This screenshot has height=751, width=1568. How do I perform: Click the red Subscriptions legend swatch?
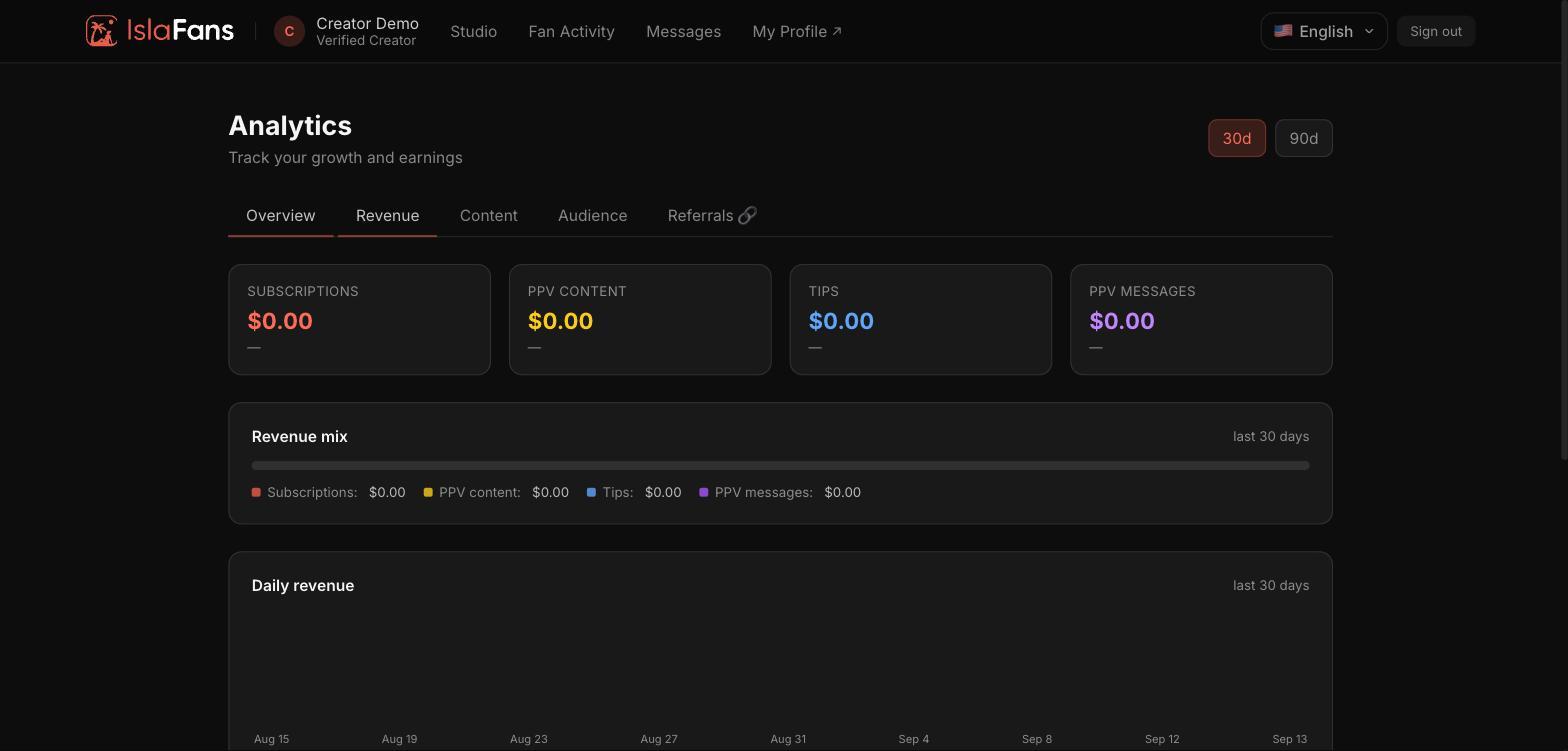256,492
